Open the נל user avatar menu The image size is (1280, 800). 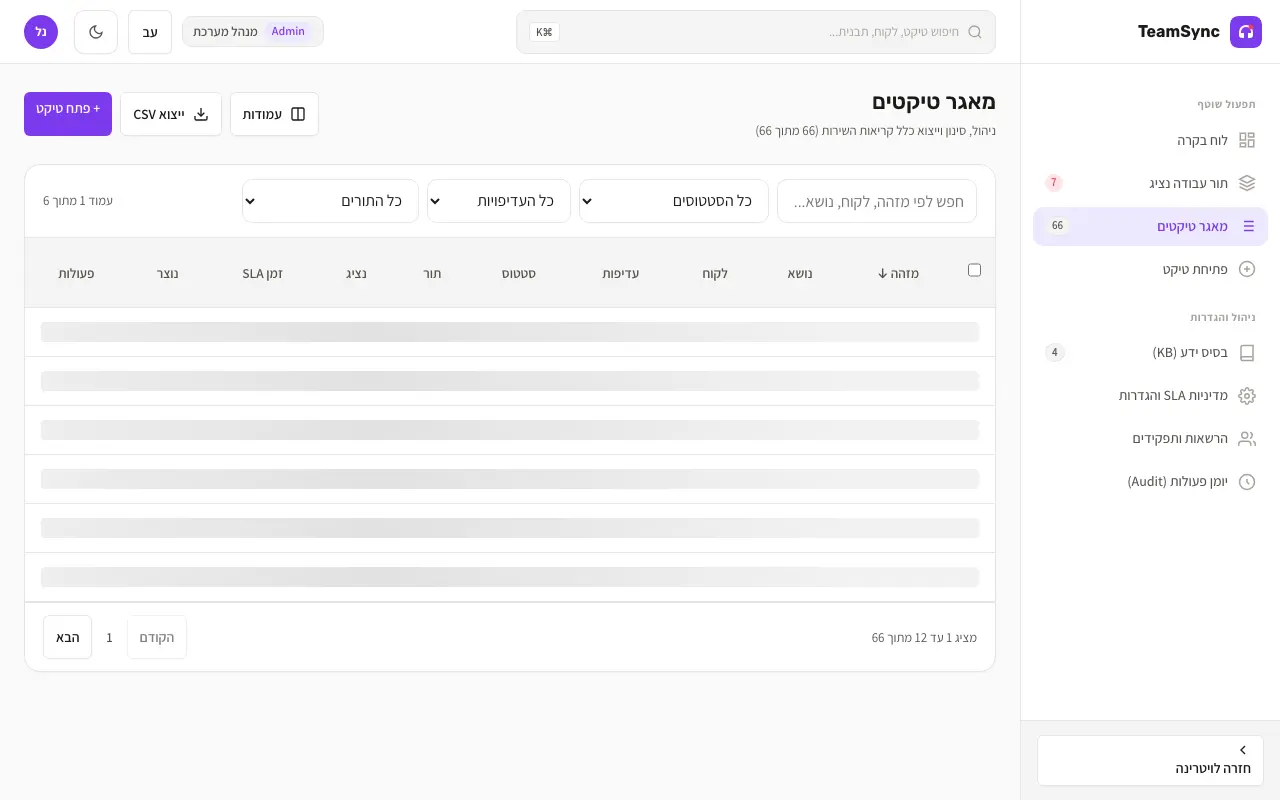pyautogui.click(x=41, y=32)
